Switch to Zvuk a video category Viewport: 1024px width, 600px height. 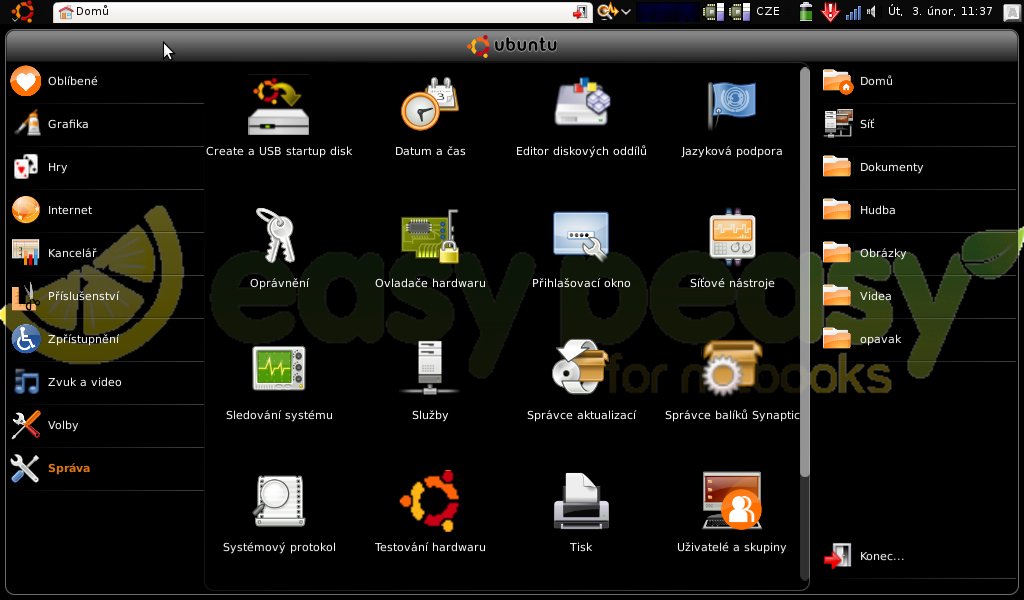106,383
